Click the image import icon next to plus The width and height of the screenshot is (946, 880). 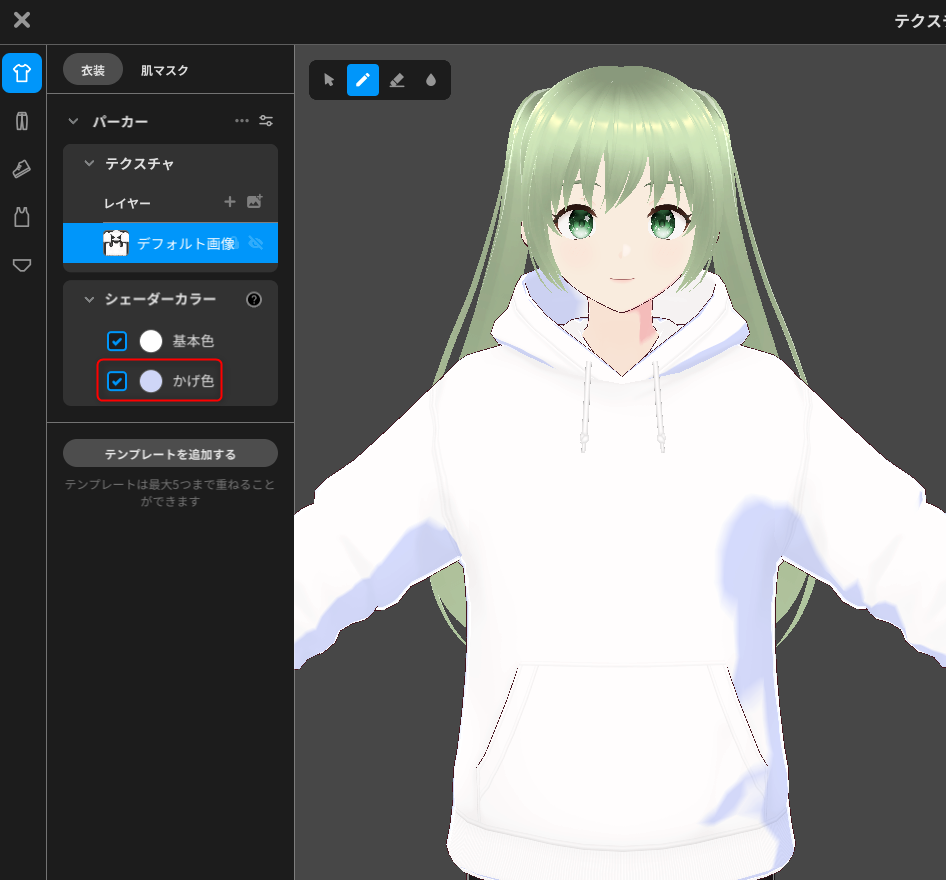(x=255, y=201)
